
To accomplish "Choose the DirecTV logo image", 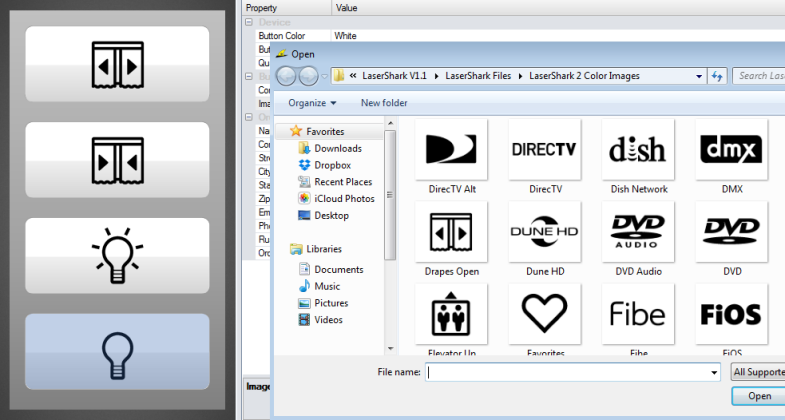I will 545,149.
